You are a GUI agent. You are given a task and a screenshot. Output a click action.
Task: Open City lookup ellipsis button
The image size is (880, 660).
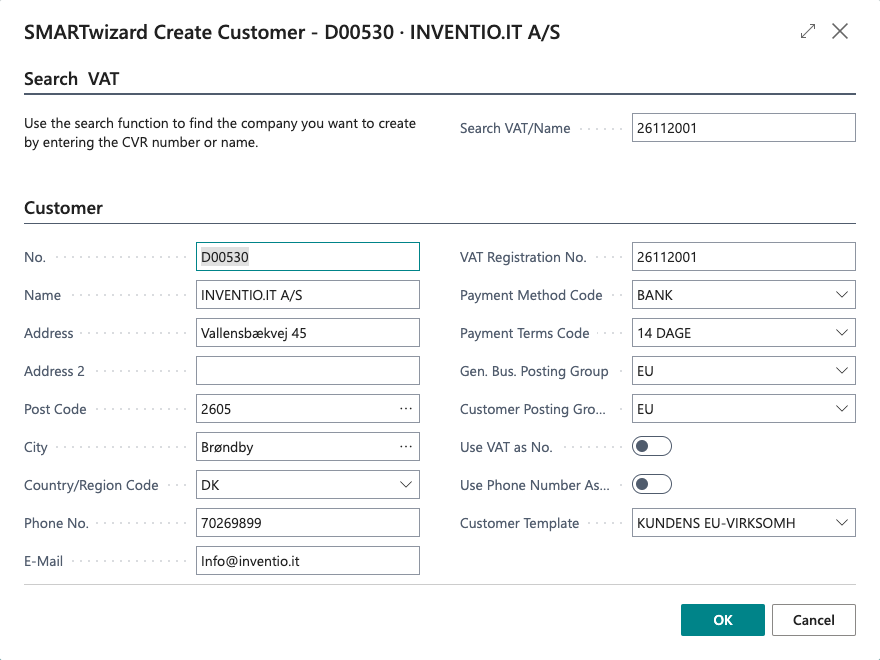point(405,447)
